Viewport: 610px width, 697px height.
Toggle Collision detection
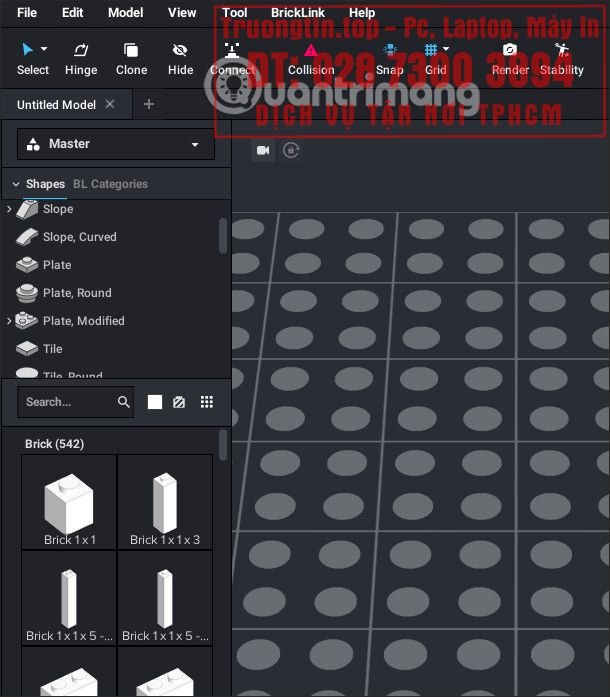pos(311,58)
